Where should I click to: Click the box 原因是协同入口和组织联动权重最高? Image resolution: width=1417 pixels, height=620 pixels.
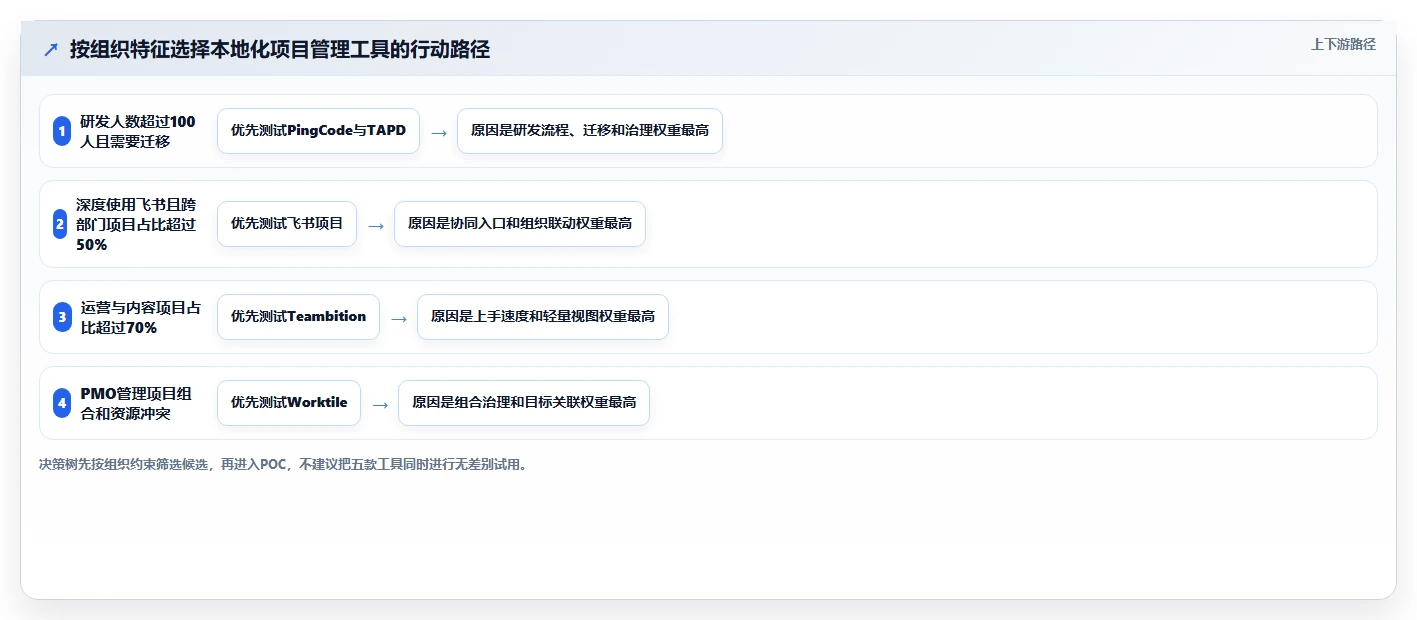tap(520, 224)
